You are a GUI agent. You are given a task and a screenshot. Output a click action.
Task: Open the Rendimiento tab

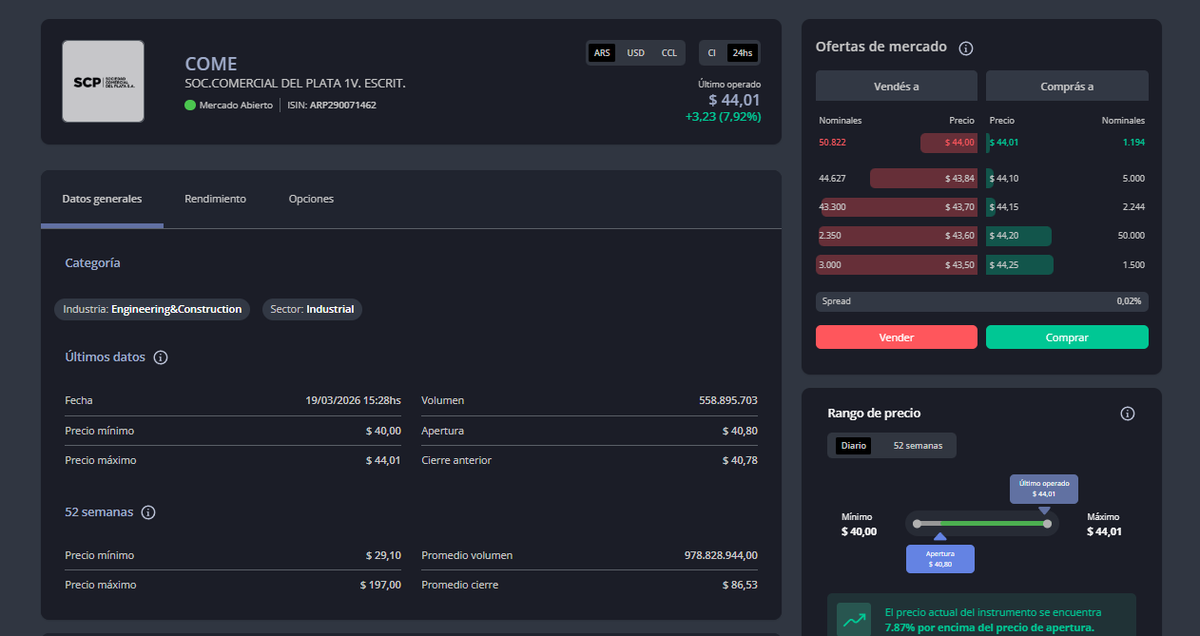215,199
